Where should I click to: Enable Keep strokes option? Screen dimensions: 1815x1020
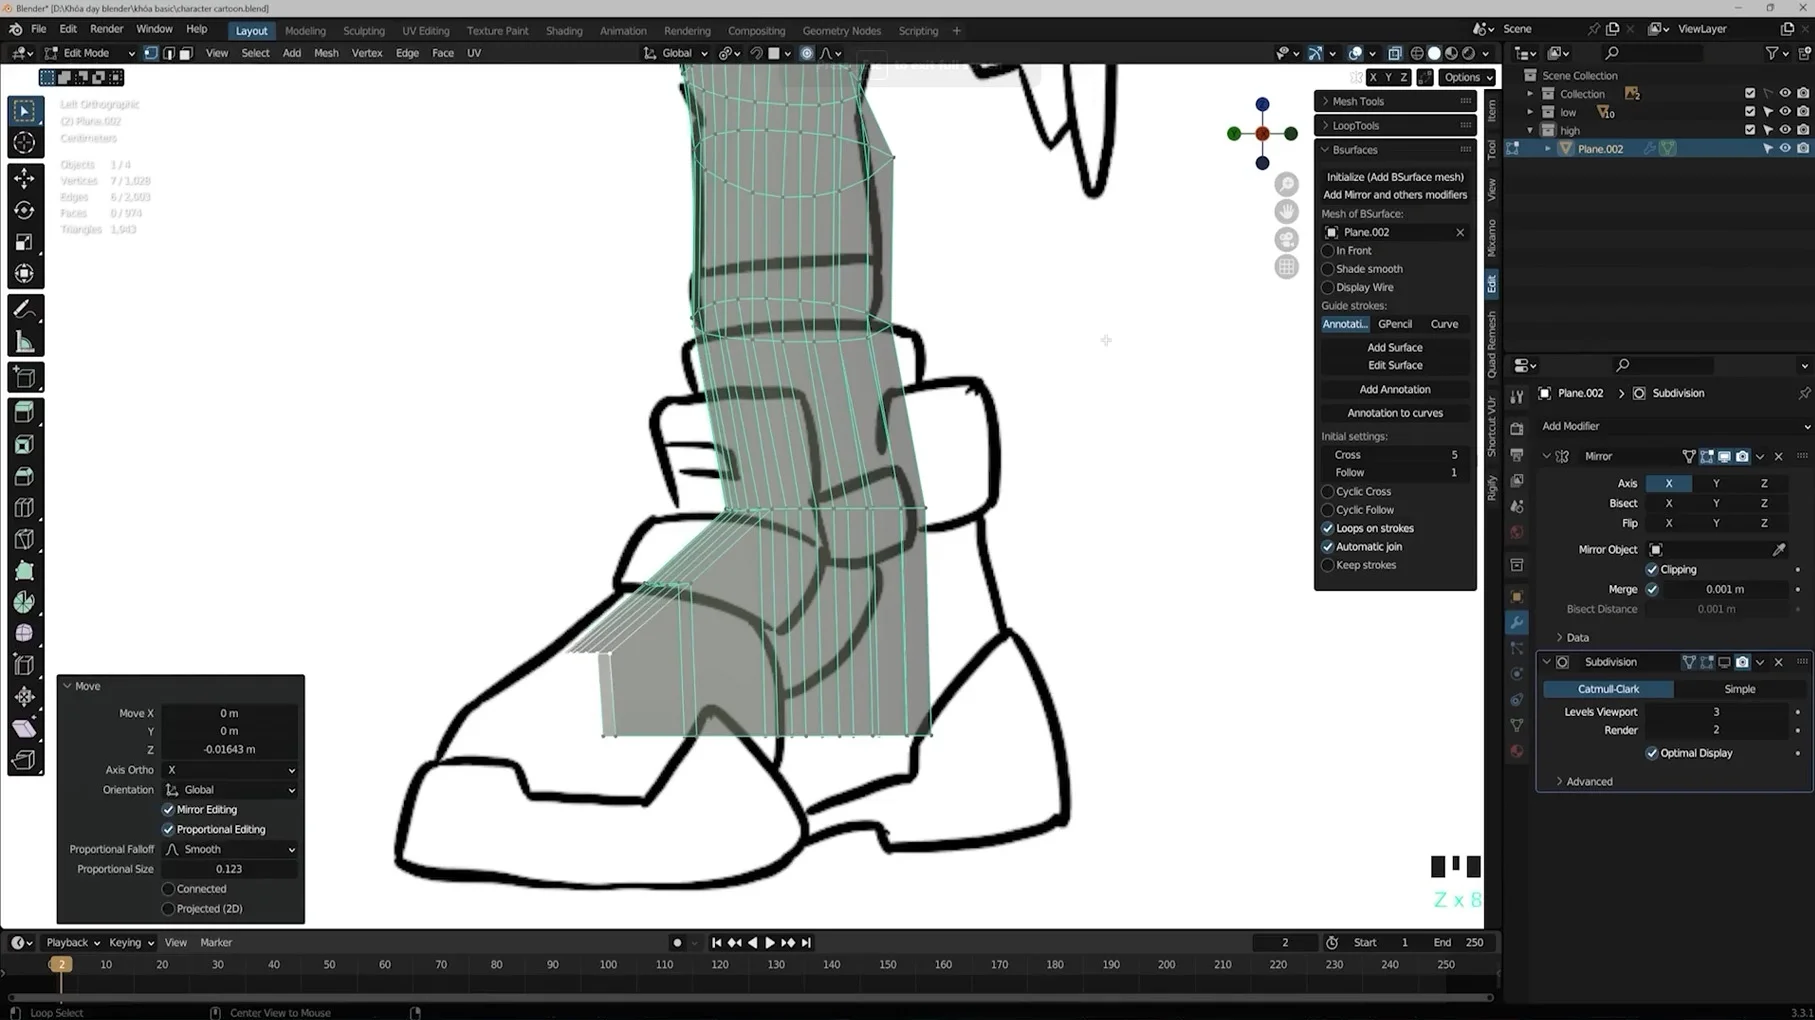[1328, 566]
